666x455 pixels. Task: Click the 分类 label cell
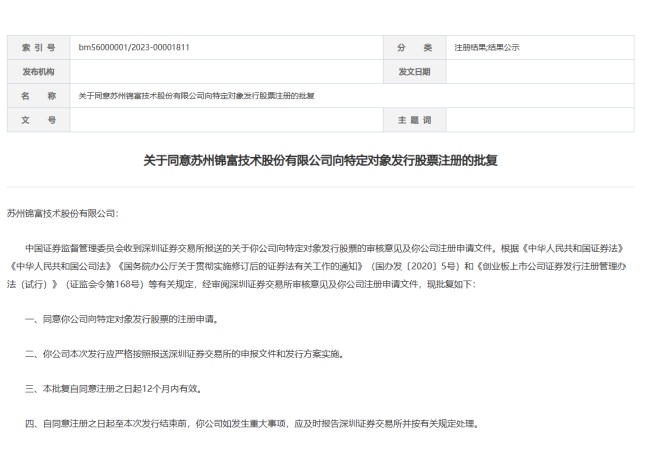[x=414, y=48]
